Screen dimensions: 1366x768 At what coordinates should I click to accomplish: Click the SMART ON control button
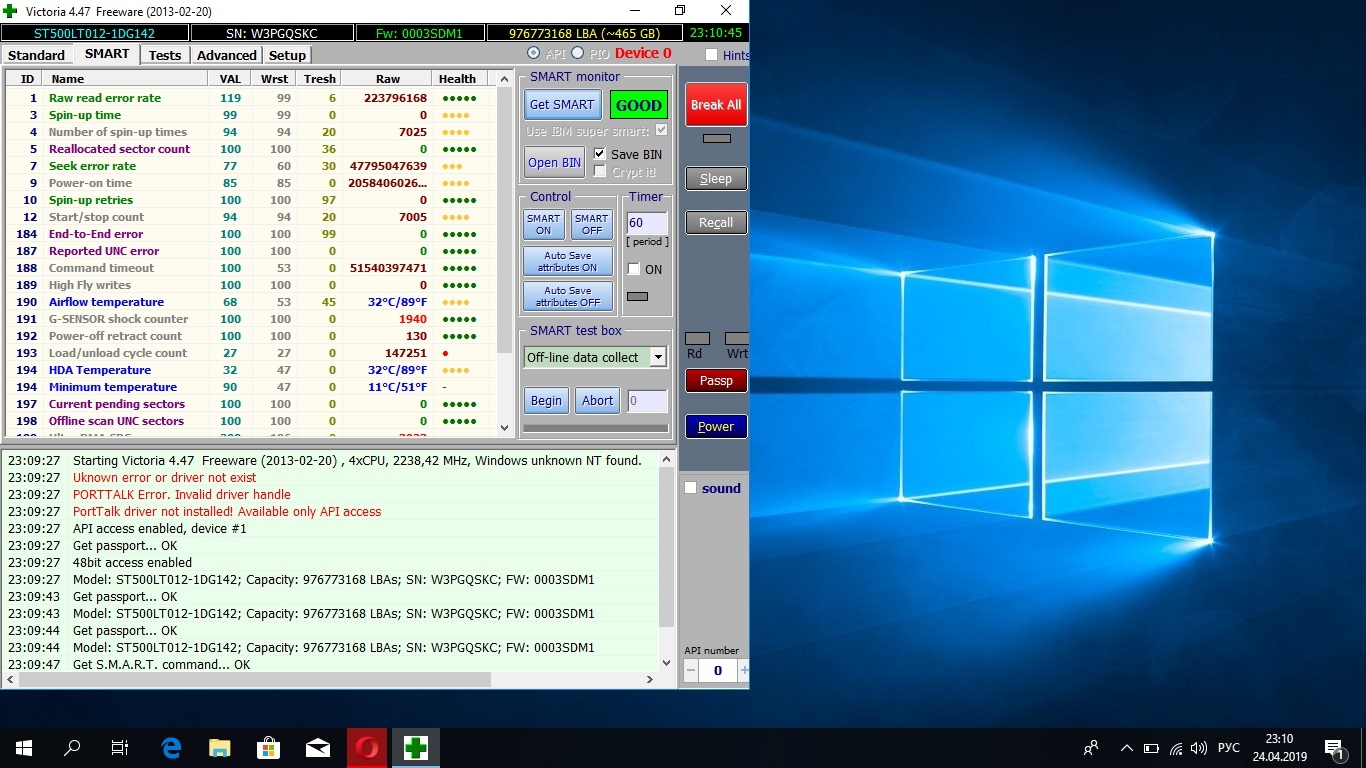point(544,224)
